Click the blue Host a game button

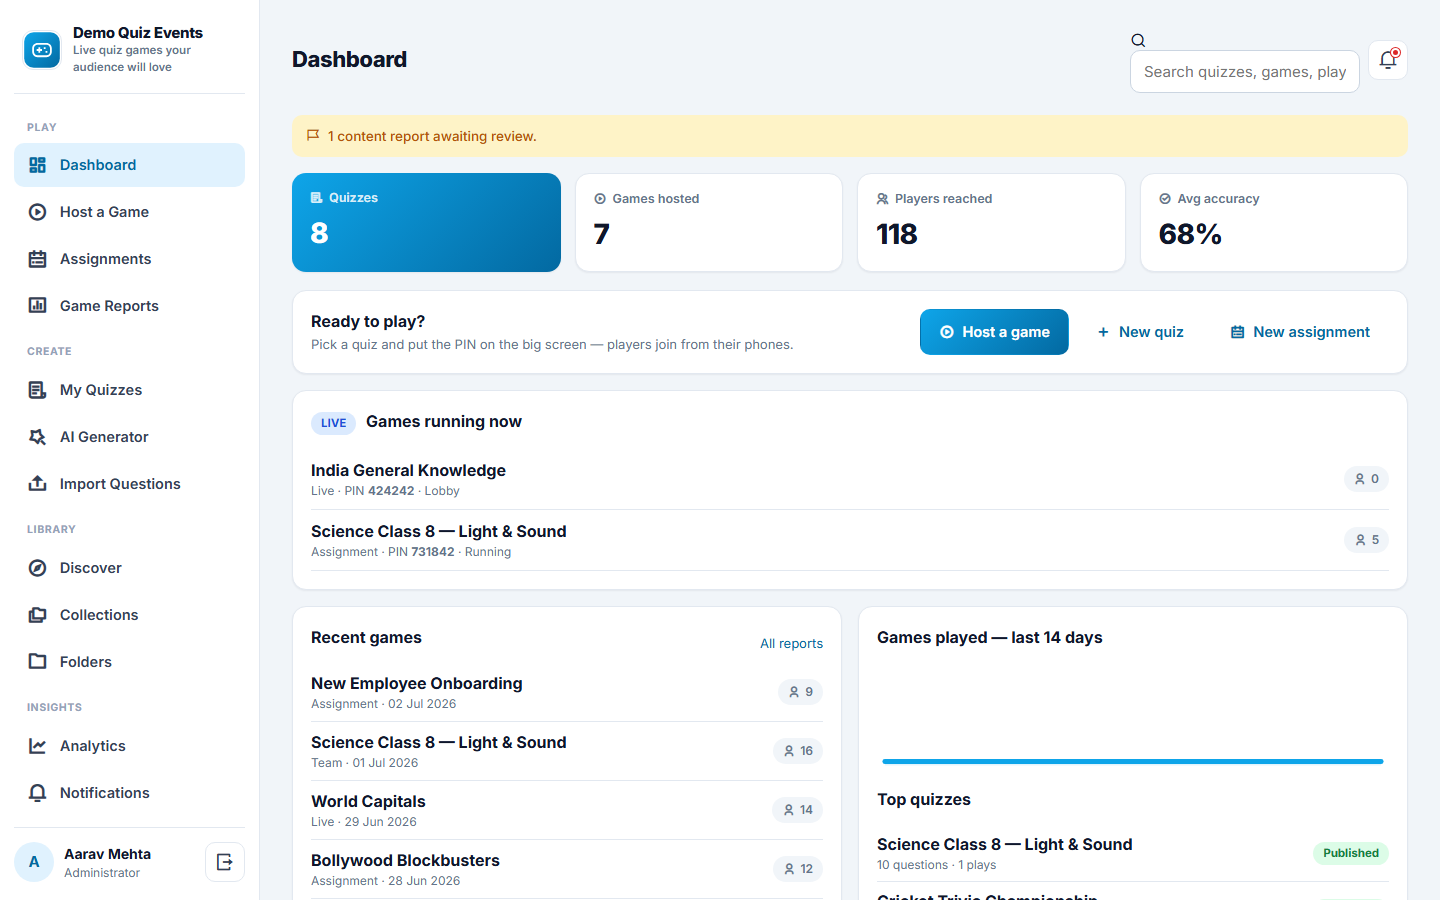click(x=994, y=332)
